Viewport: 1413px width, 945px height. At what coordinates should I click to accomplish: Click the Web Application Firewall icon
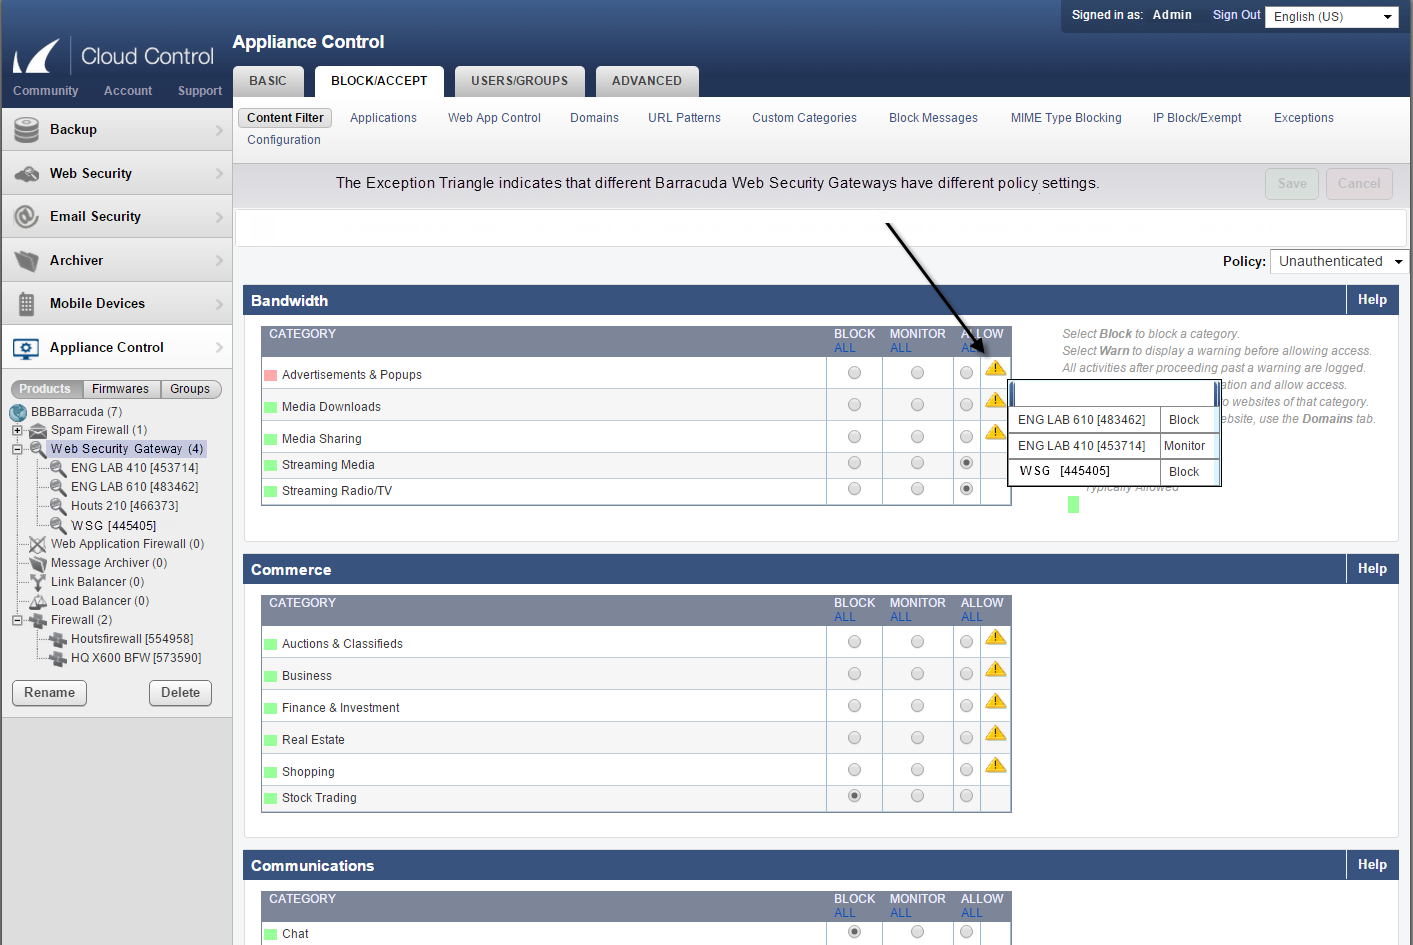38,544
